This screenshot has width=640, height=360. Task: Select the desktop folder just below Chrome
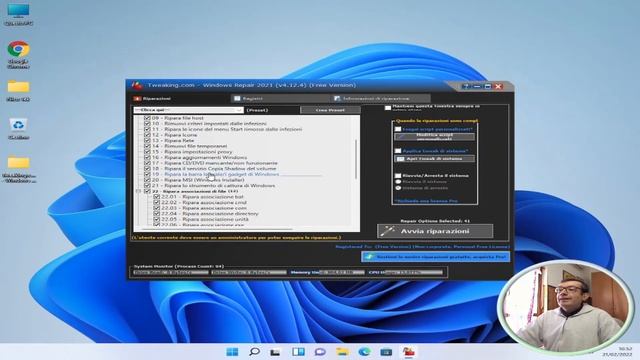18,91
